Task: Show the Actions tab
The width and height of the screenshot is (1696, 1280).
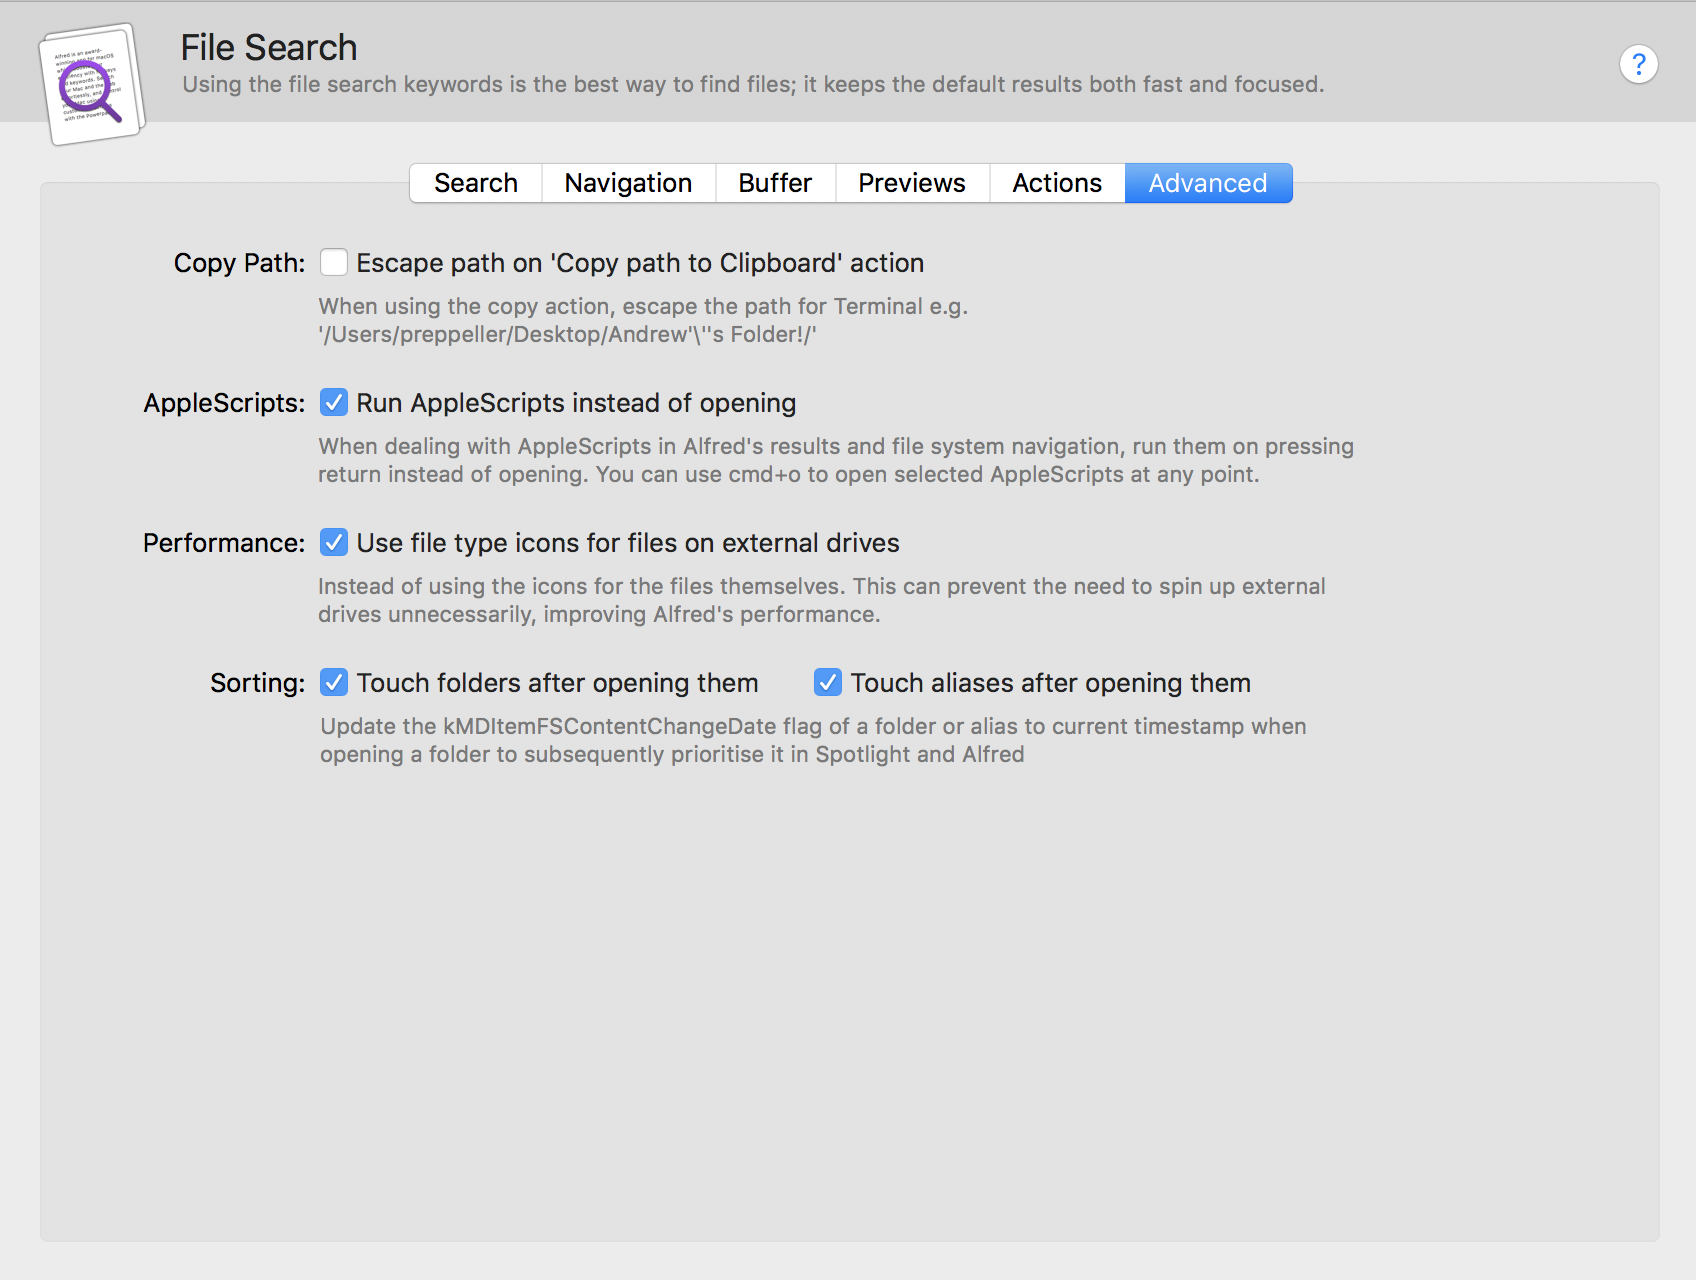Action: (x=1057, y=183)
